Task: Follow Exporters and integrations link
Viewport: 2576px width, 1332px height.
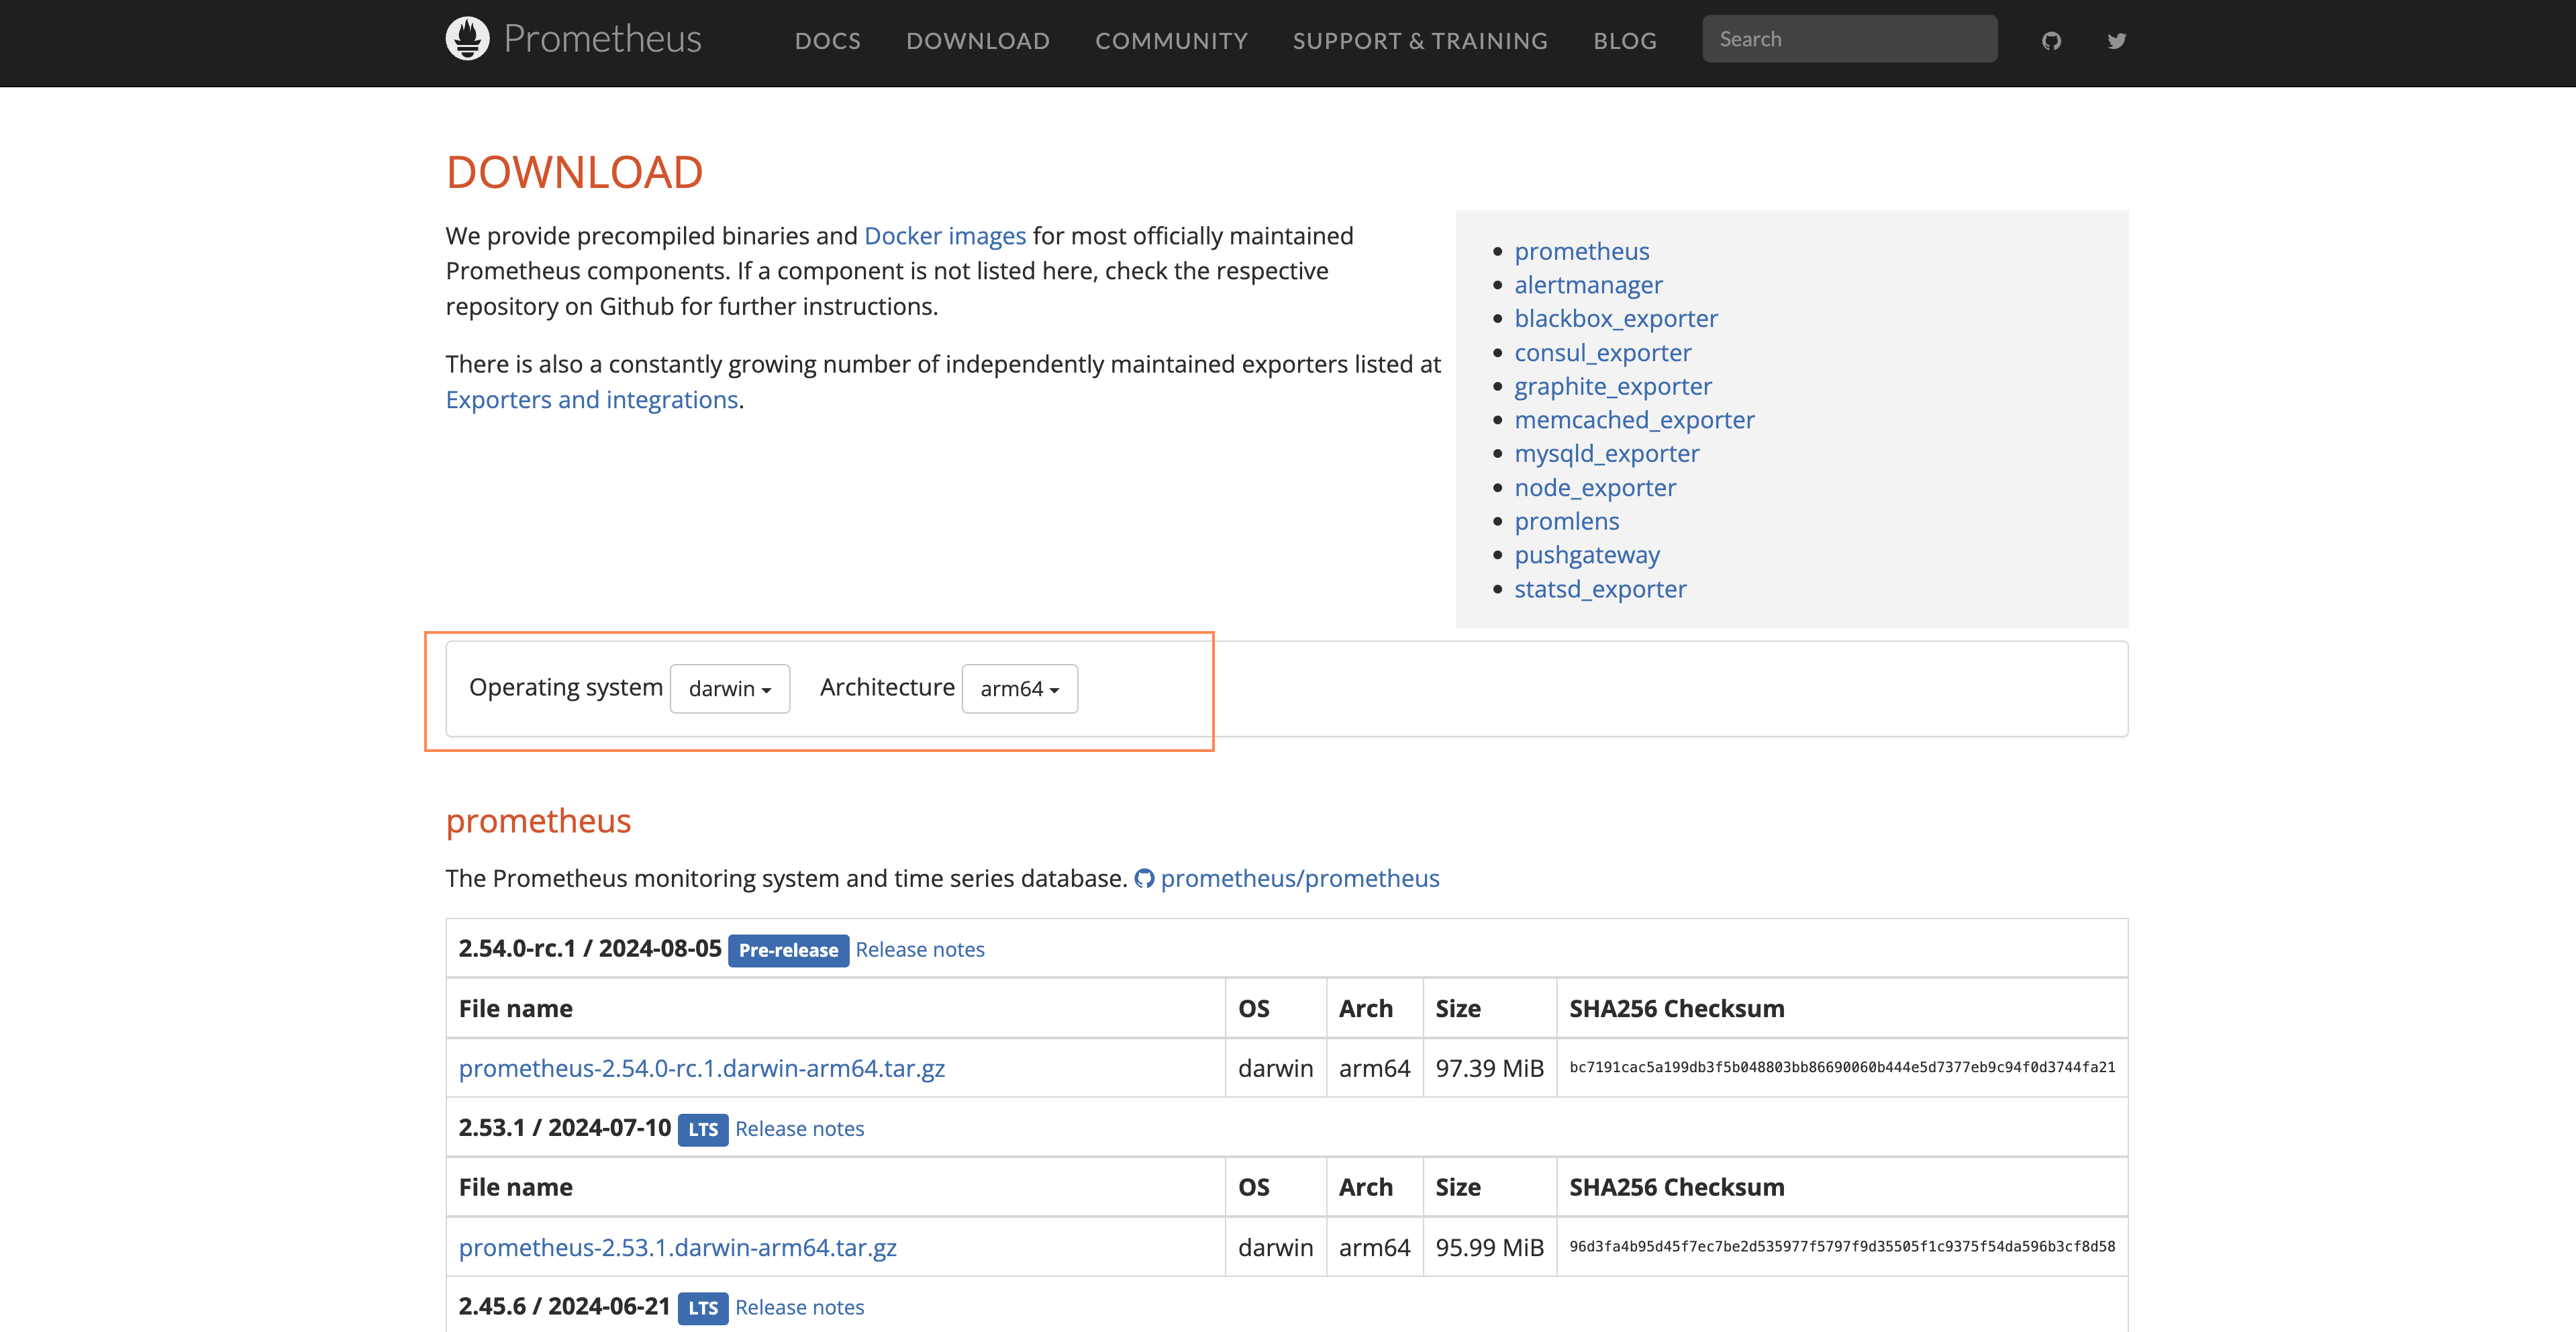Action: [591, 400]
